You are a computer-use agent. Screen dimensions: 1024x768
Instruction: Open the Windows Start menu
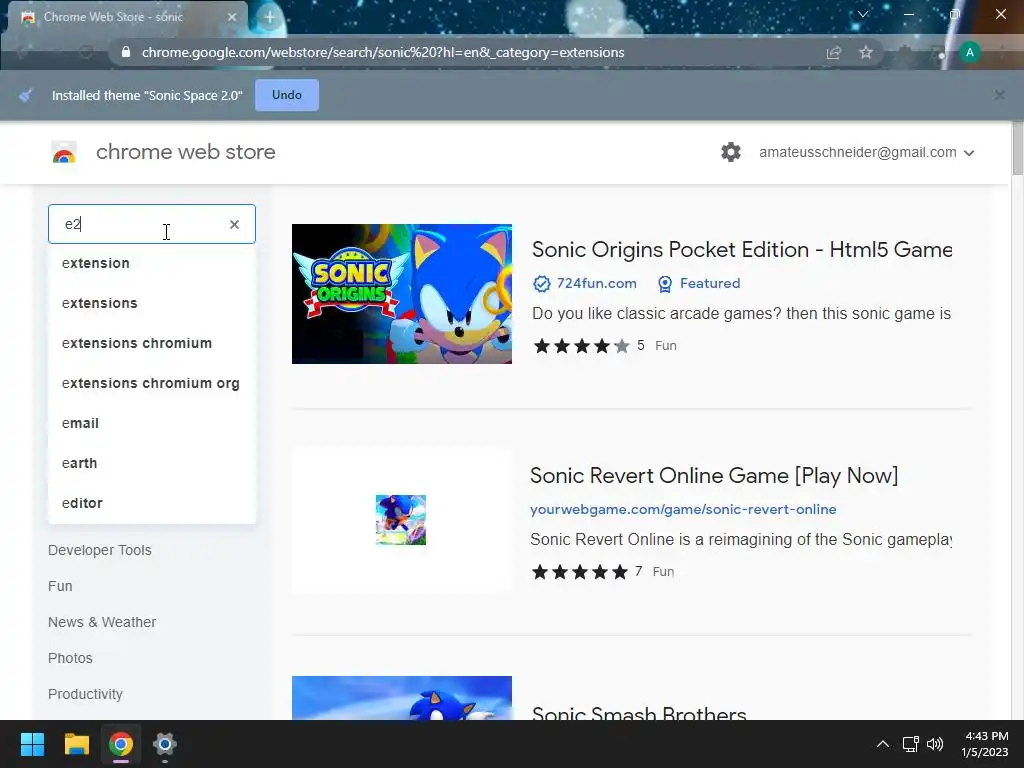[x=32, y=744]
